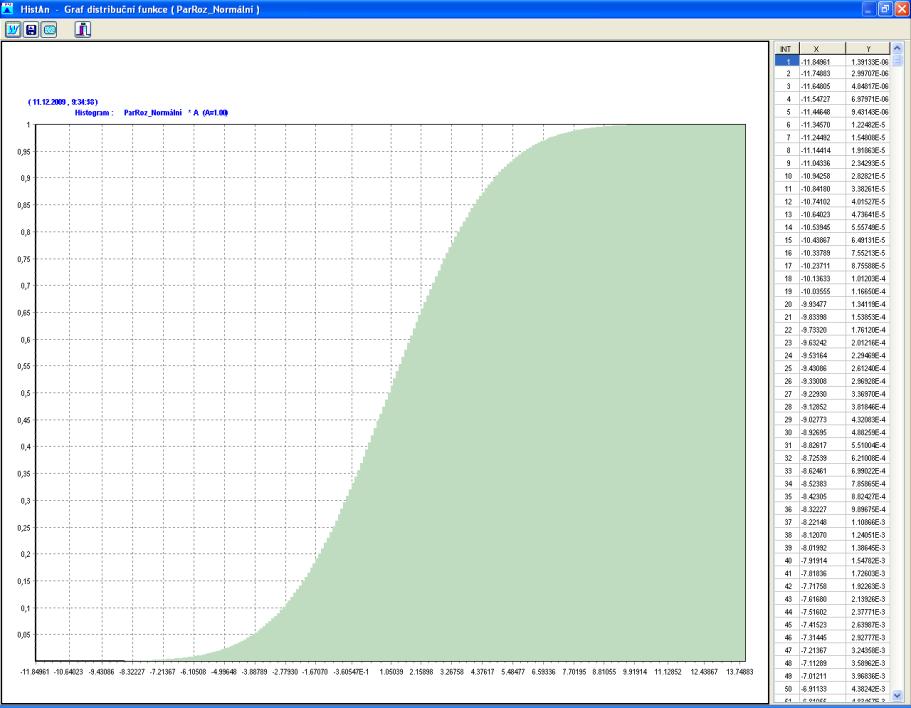Select table row number 1

tap(787, 62)
